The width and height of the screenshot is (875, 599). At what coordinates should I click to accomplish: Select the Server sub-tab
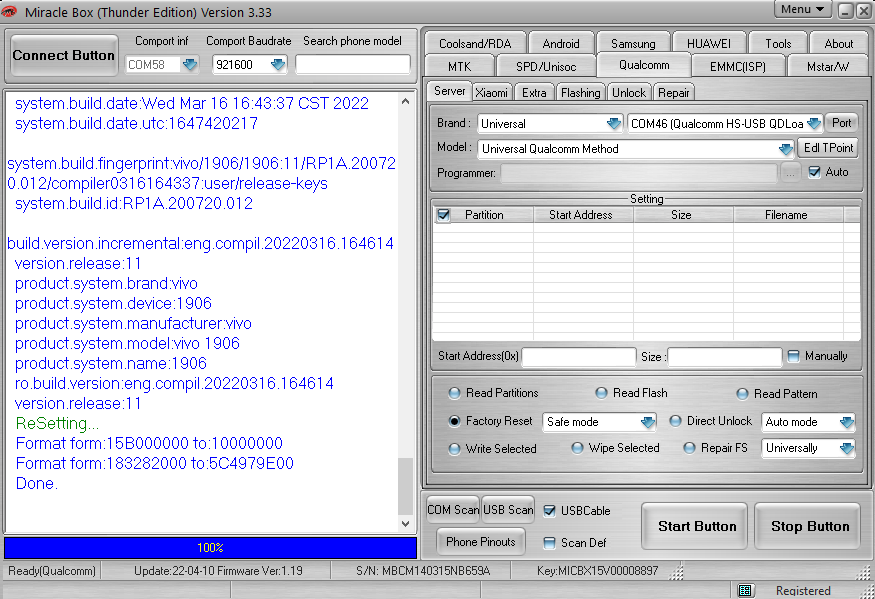coord(449,91)
